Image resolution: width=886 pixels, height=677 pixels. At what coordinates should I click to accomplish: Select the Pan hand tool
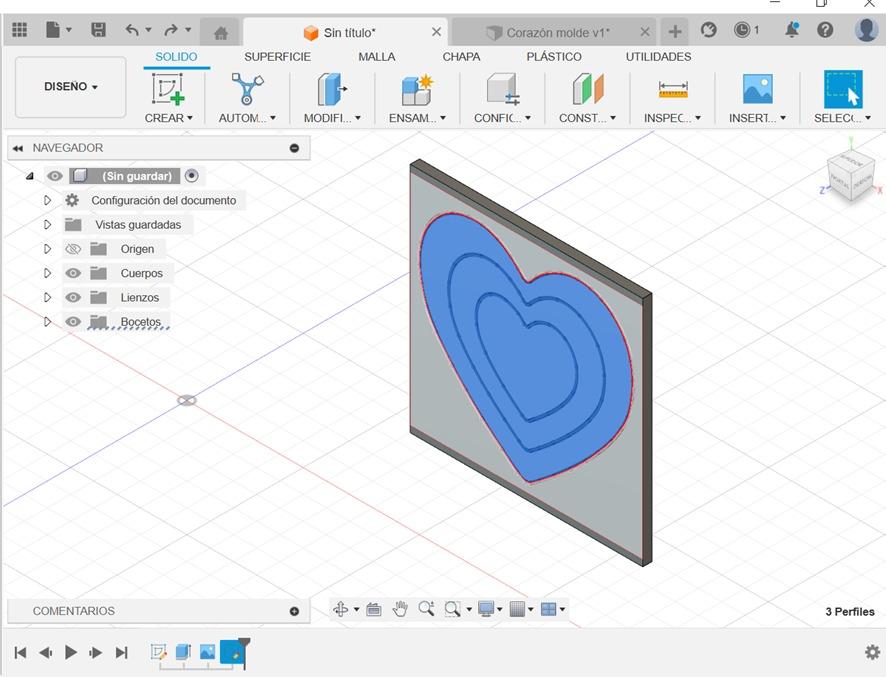pos(400,609)
